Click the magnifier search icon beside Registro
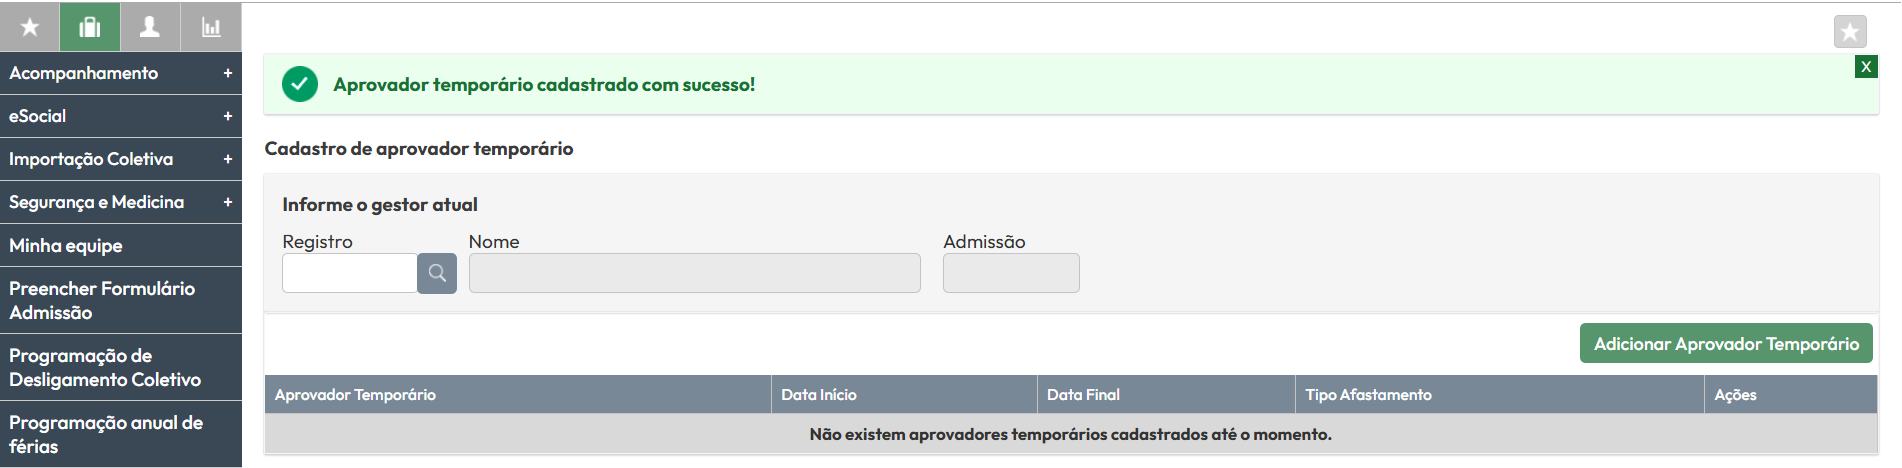Viewport: 1902px width, 468px height. [x=437, y=273]
